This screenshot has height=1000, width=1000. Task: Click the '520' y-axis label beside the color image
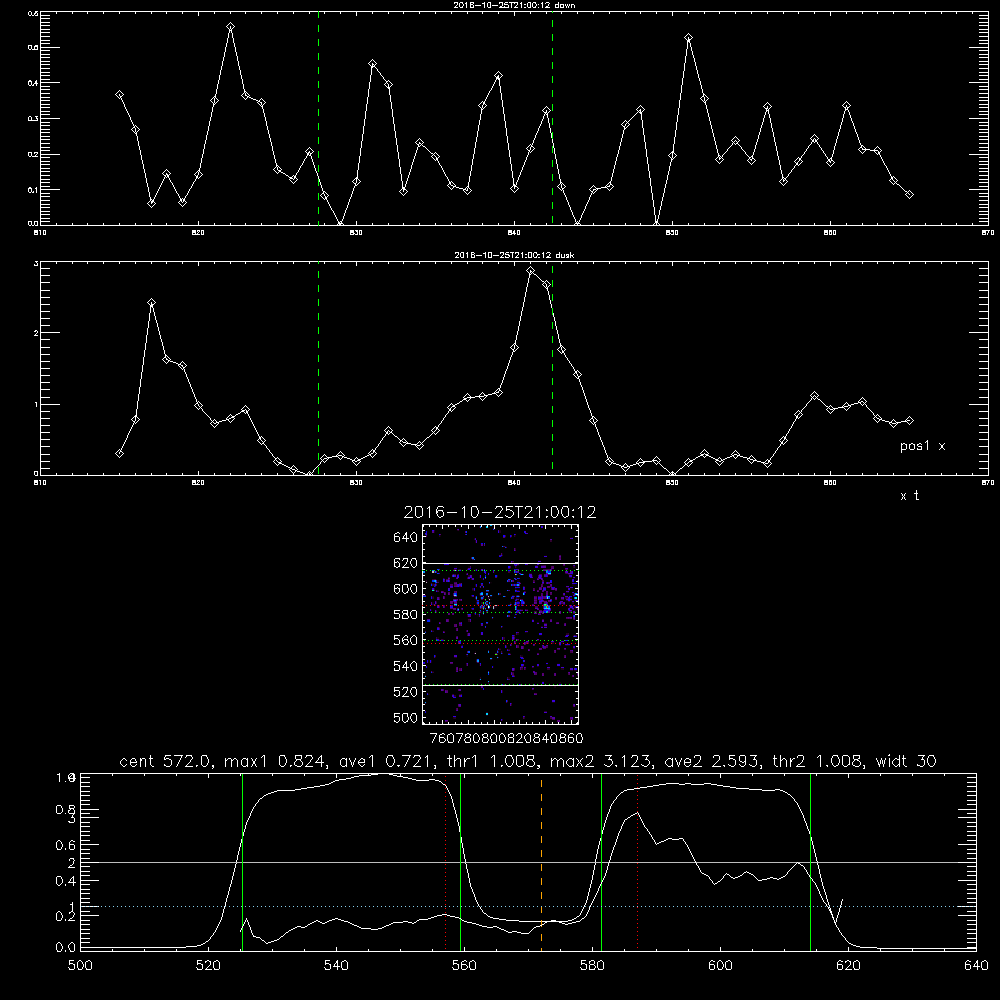coord(406,692)
